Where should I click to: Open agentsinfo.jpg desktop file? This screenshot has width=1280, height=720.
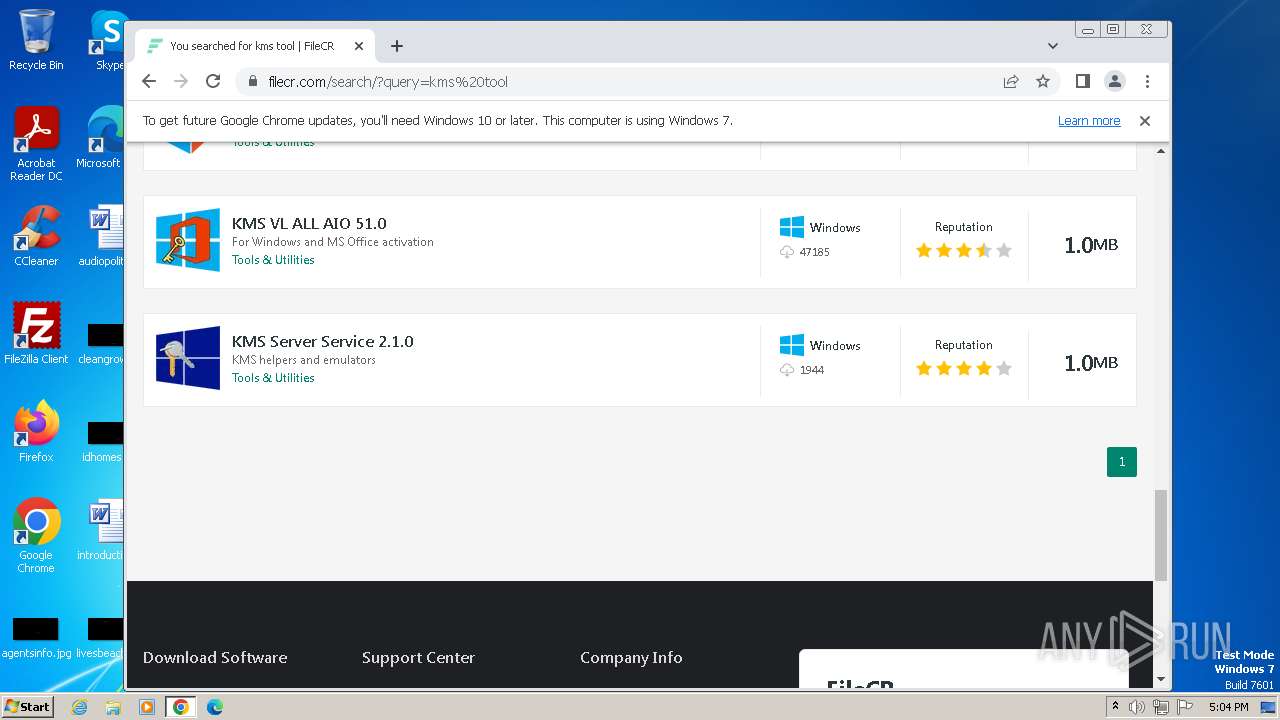[36, 638]
